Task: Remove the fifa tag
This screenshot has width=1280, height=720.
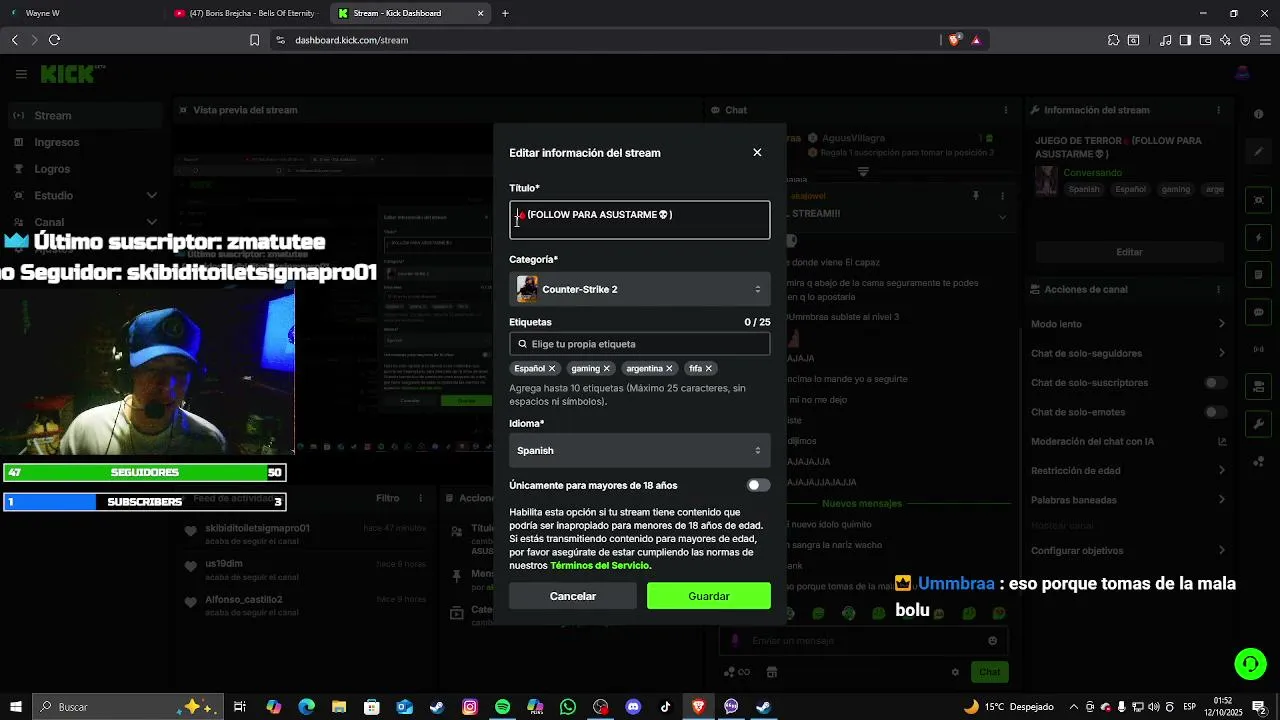Action: coord(708,369)
